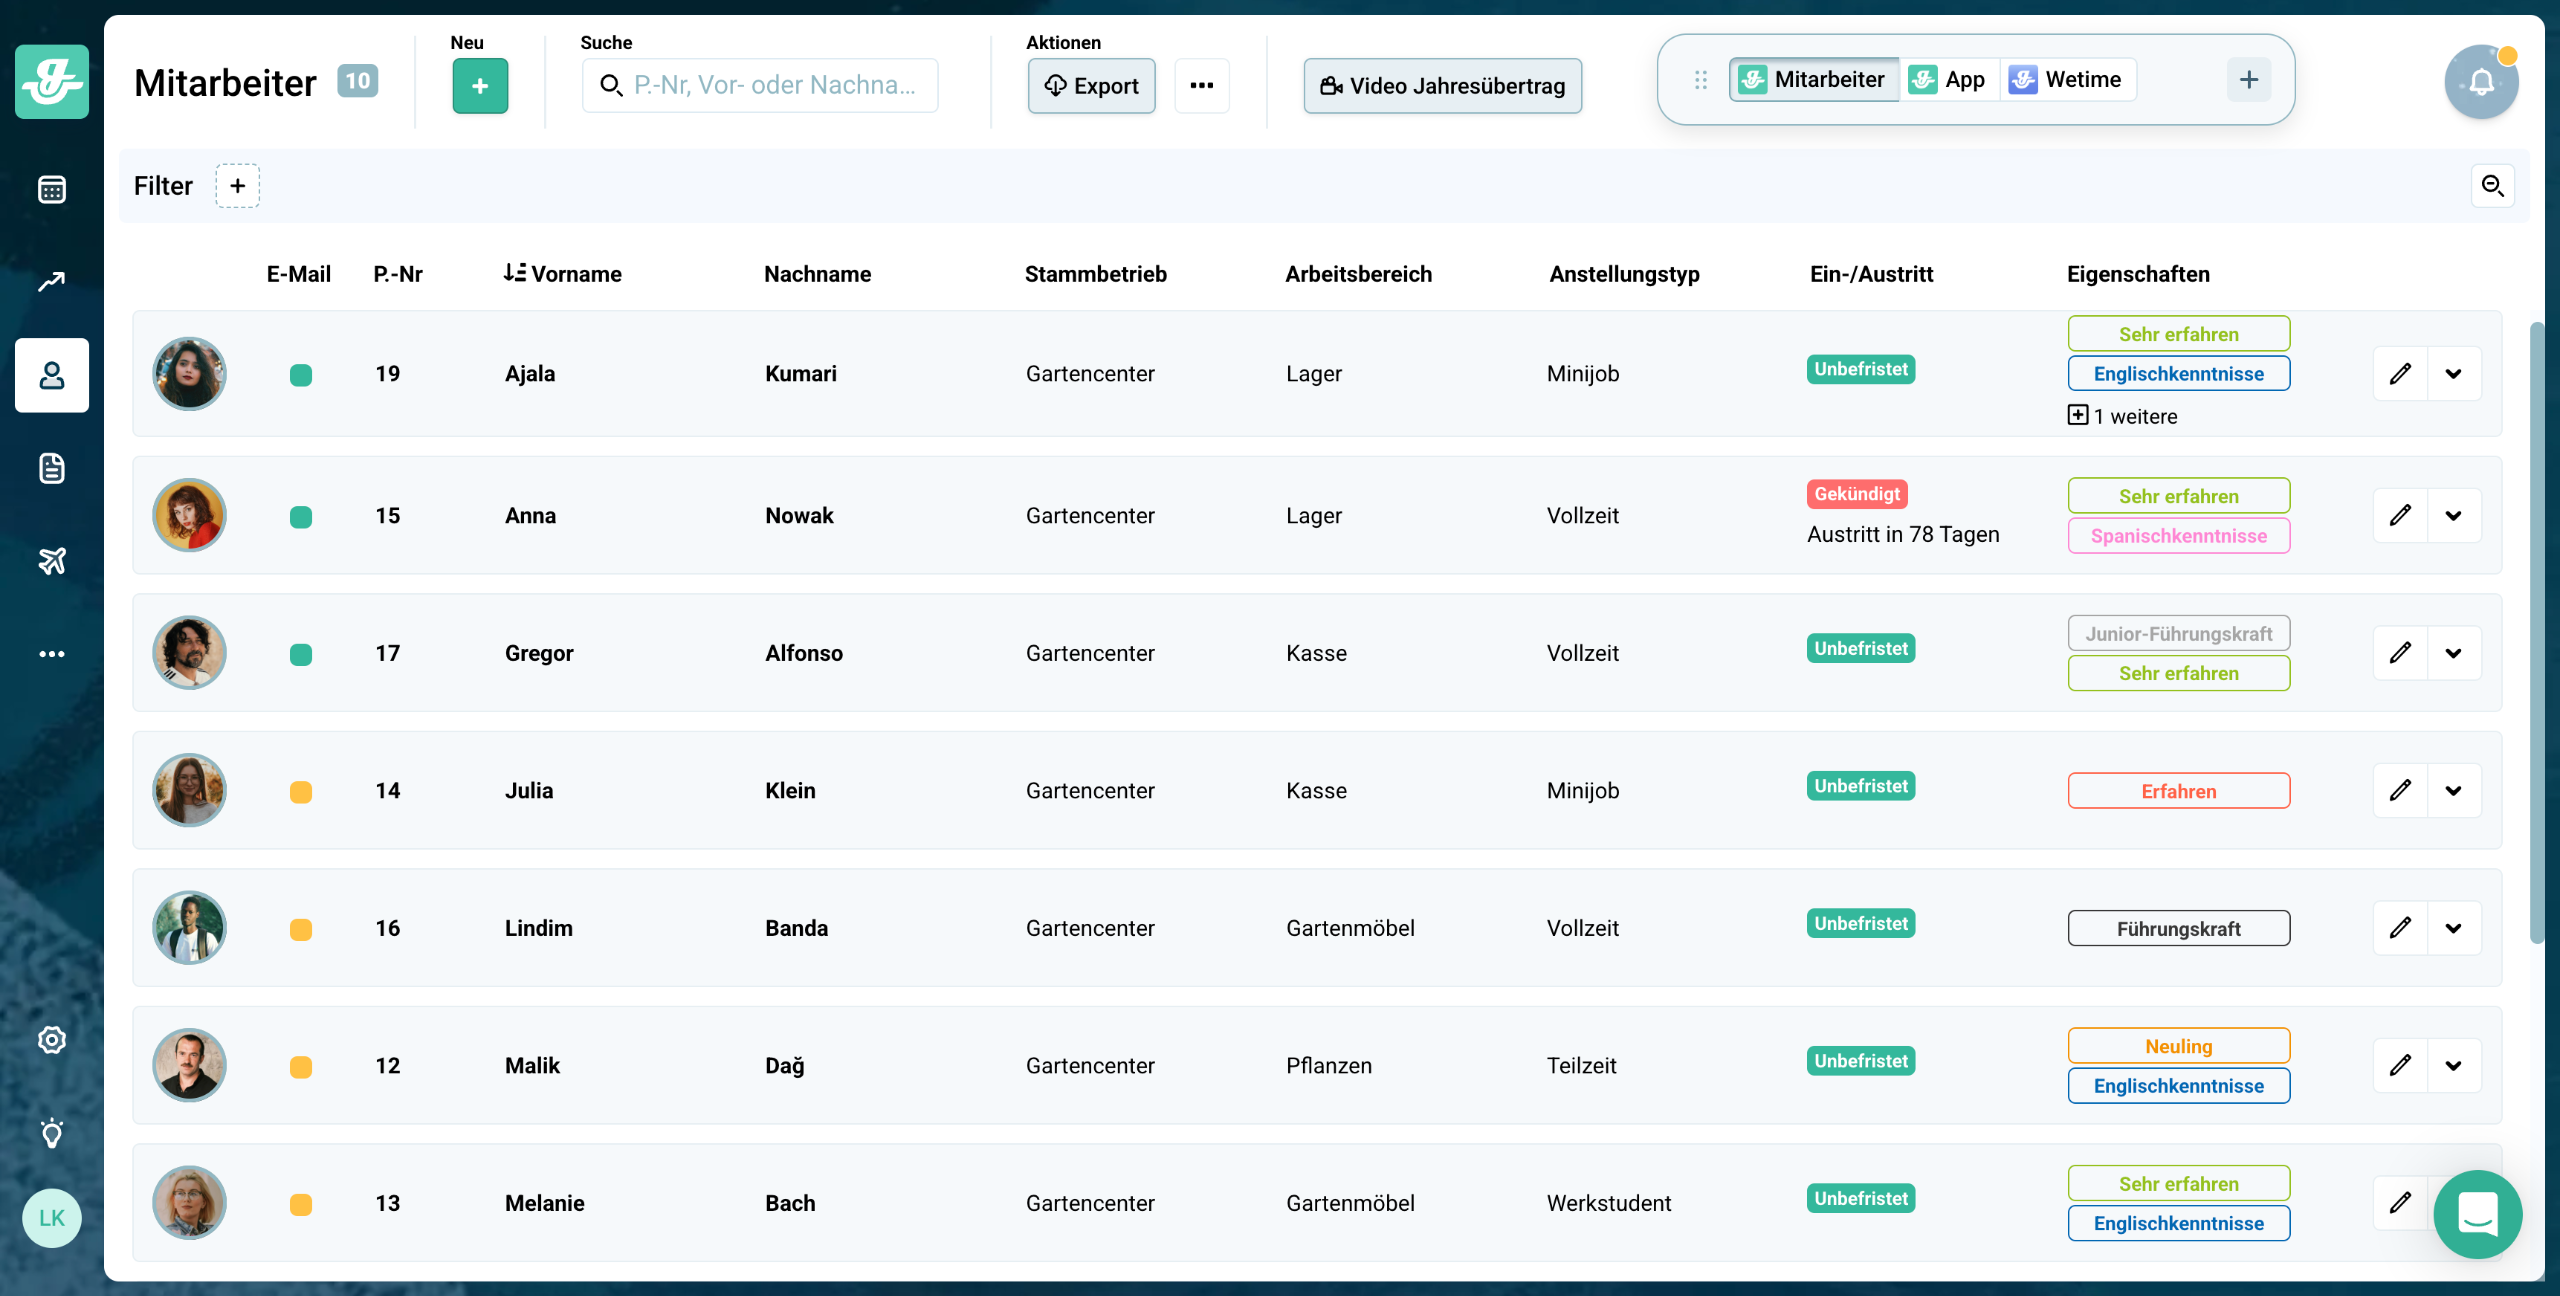Click the edit pencil for Anna Nowak
The height and width of the screenshot is (1296, 2560).
pos(2400,515)
